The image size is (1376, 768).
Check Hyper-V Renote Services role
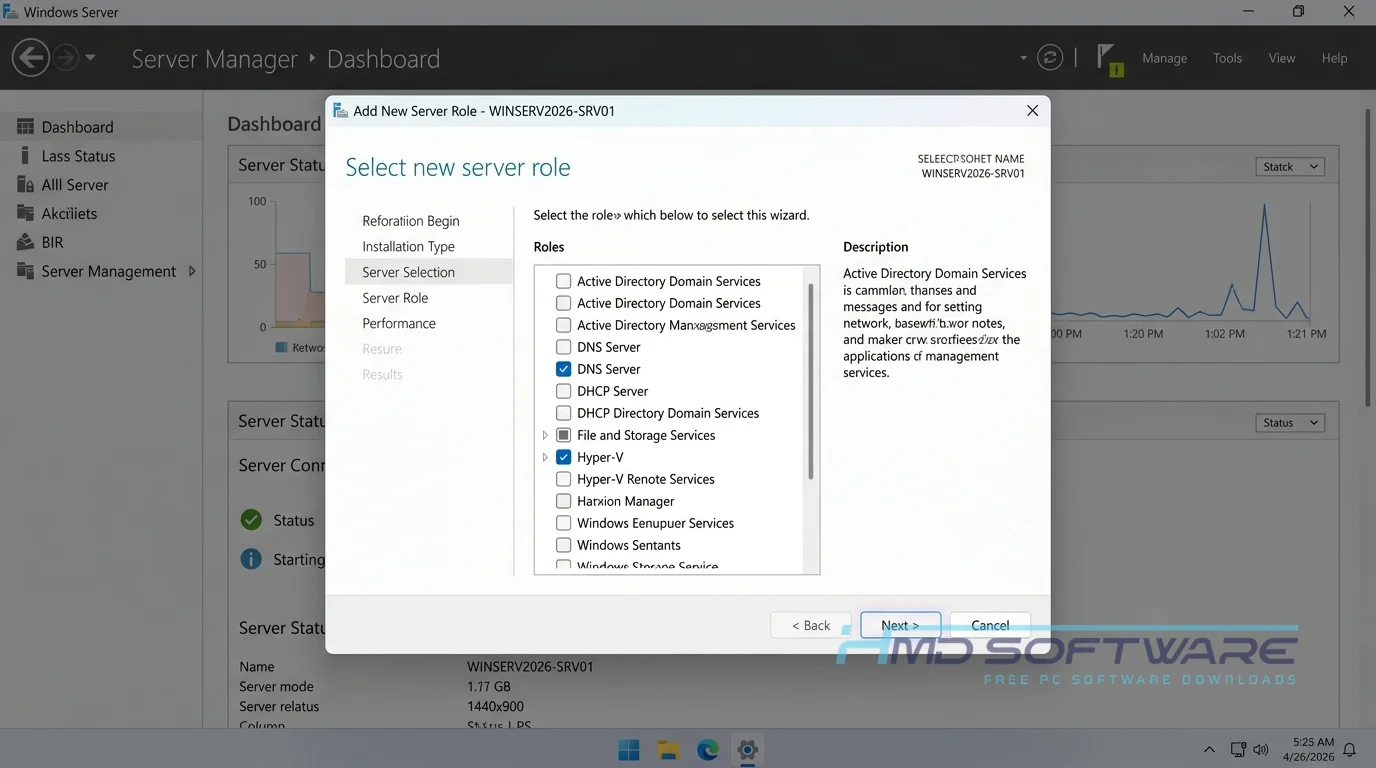(x=563, y=479)
